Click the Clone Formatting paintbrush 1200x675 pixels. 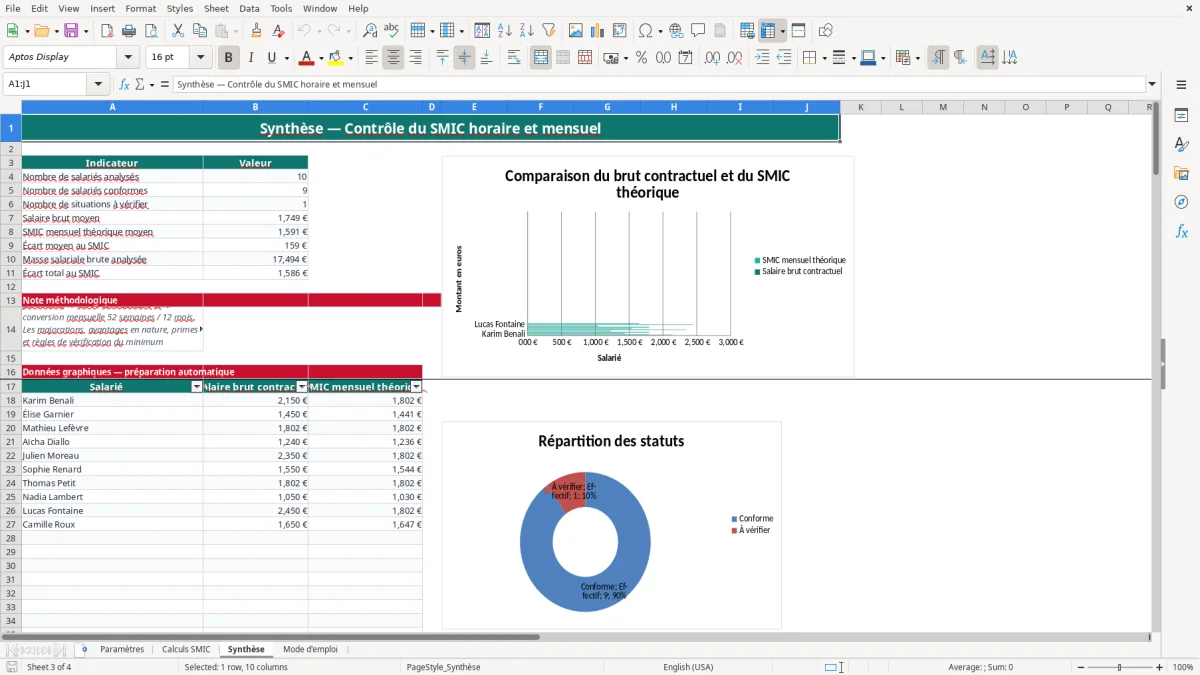click(x=257, y=31)
